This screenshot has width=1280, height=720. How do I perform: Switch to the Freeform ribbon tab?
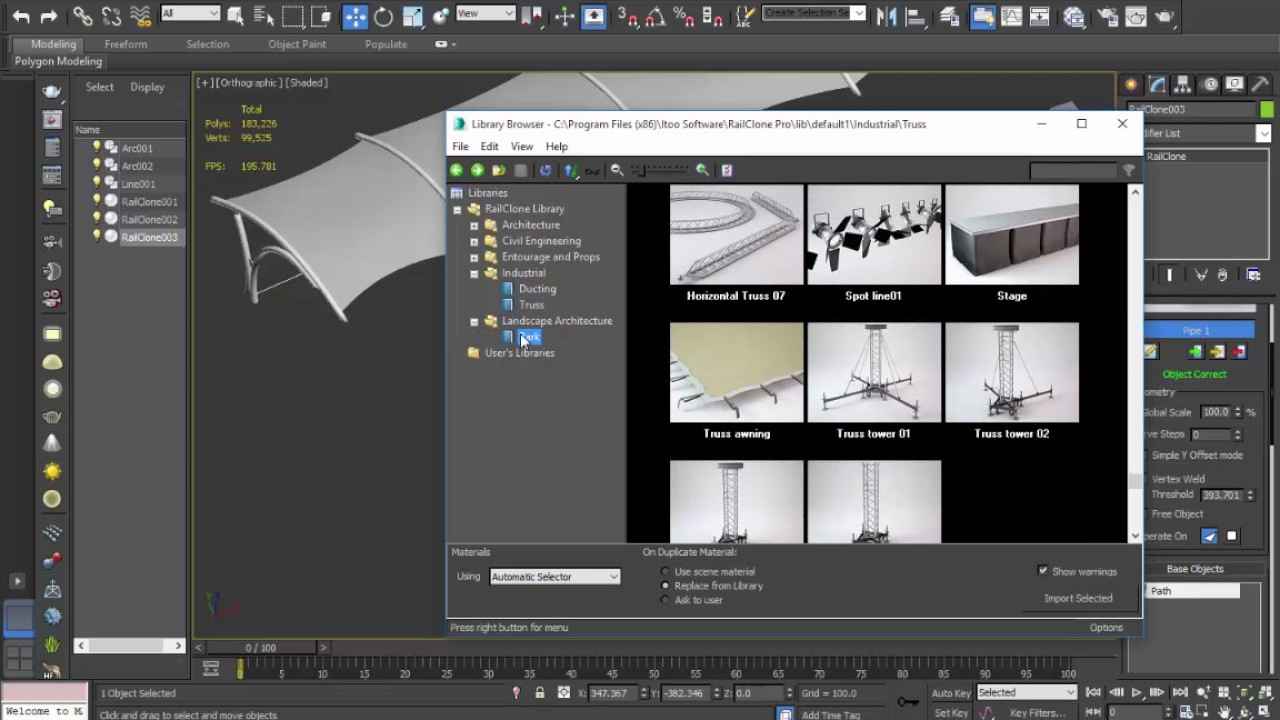tap(125, 44)
